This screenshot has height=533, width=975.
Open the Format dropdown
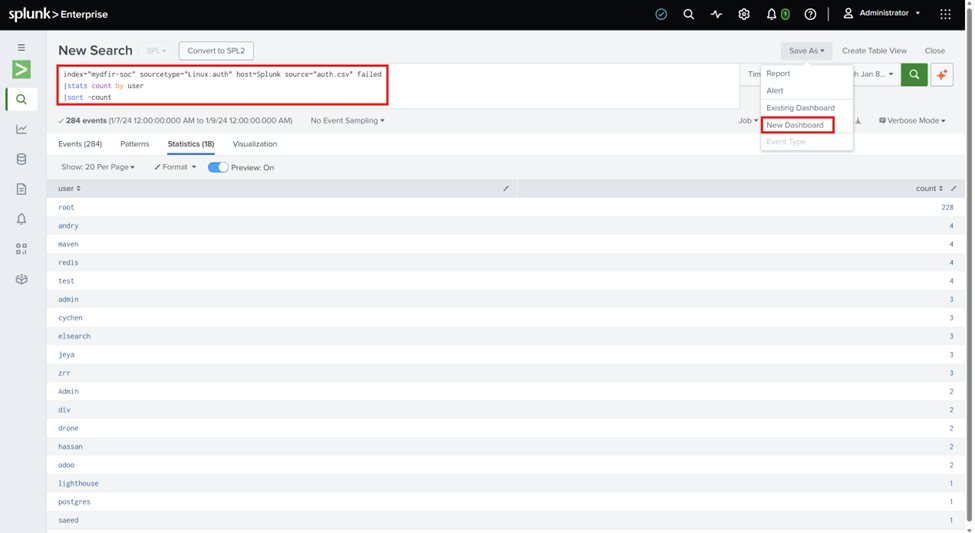tap(175, 167)
